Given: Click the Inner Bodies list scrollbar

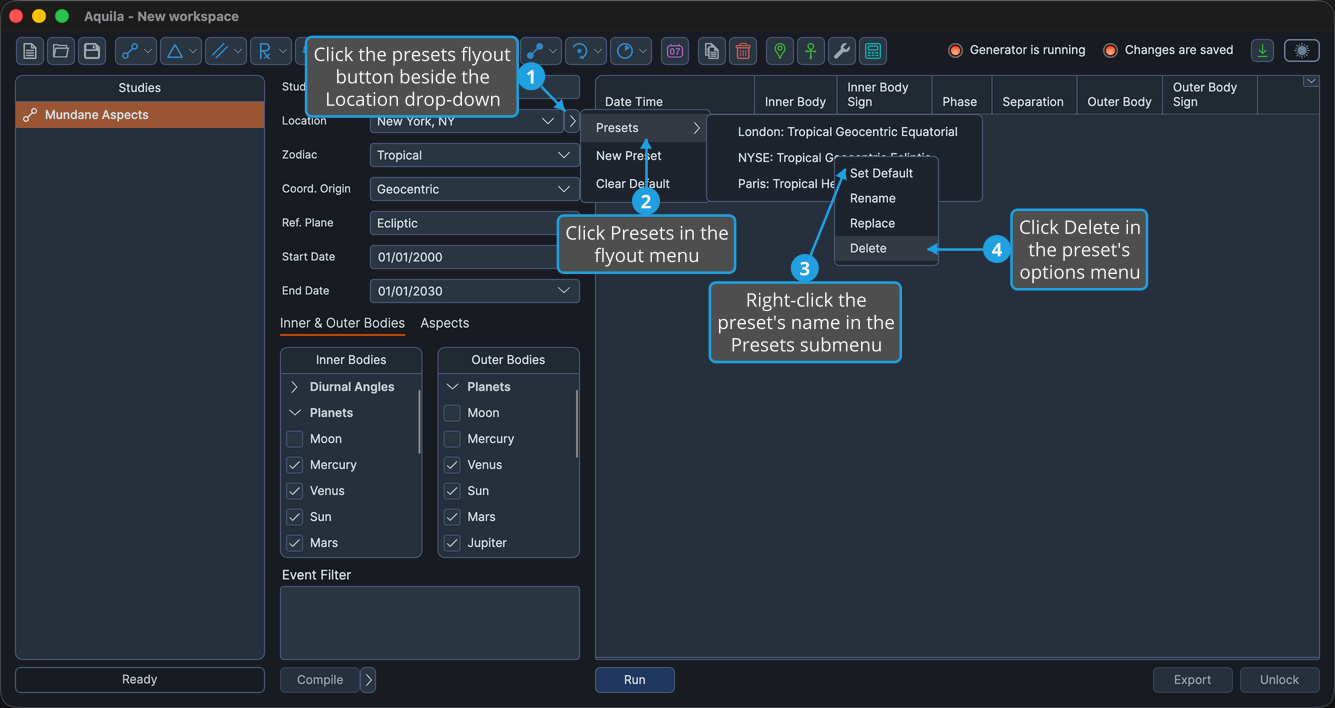Looking at the screenshot, I should coord(419,422).
